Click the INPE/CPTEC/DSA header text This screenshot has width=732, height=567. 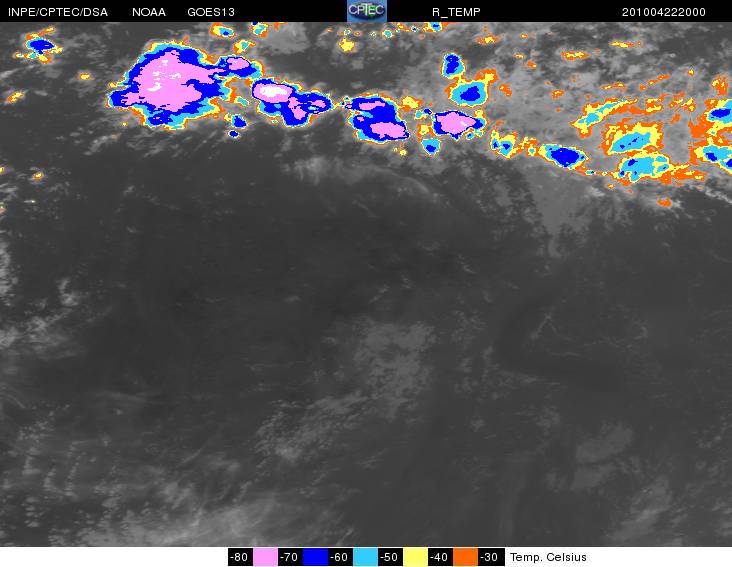click(x=58, y=12)
